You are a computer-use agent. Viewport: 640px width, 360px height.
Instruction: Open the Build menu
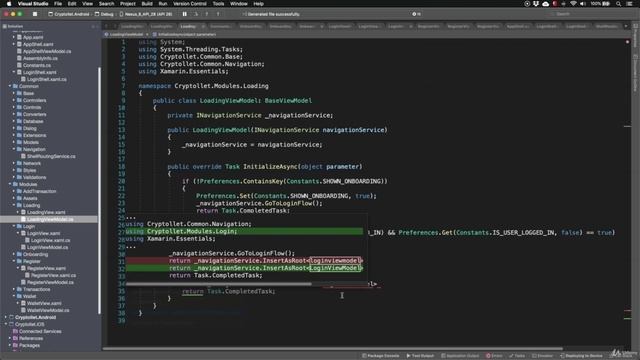147,4
